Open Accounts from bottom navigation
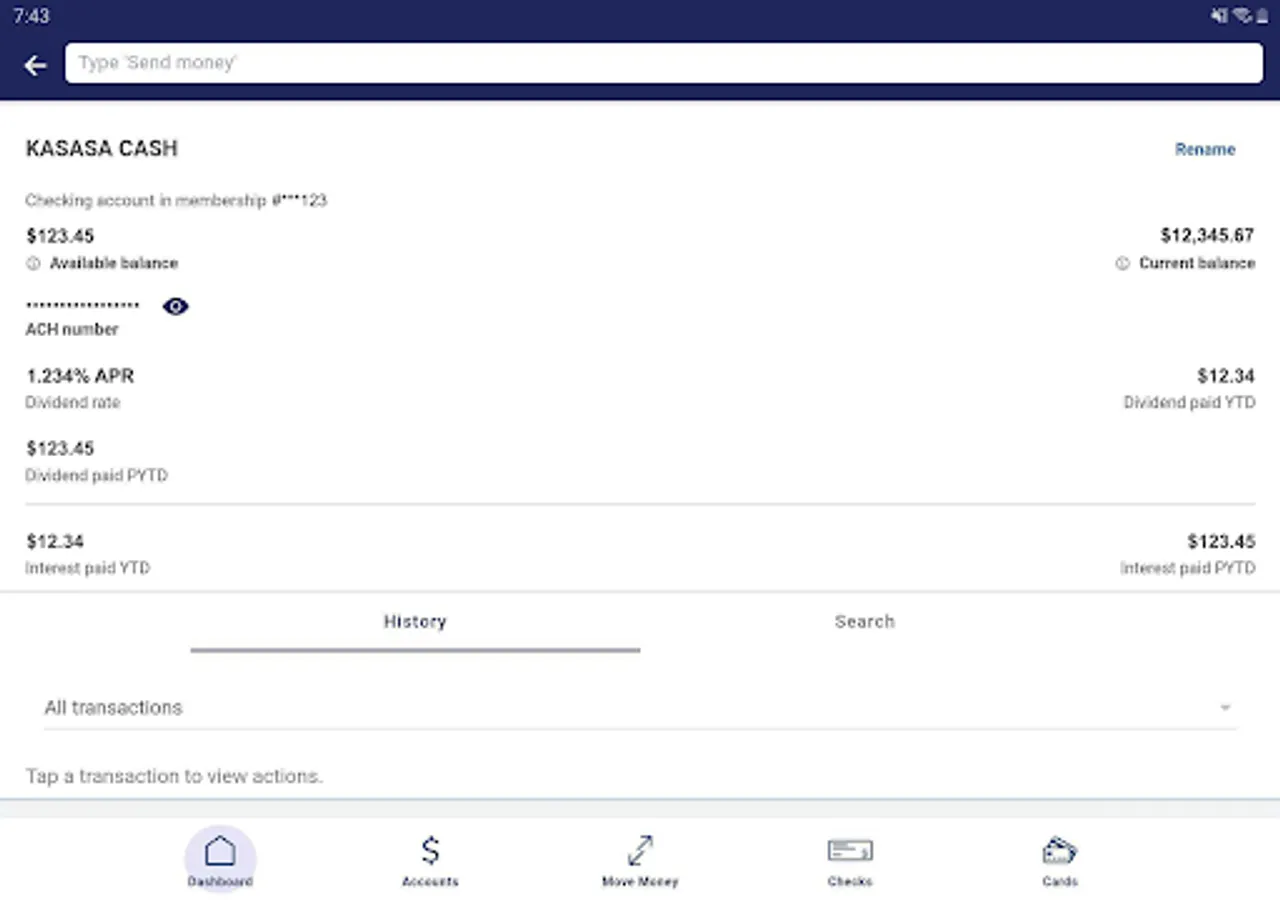The width and height of the screenshot is (1280, 900). 430,861
